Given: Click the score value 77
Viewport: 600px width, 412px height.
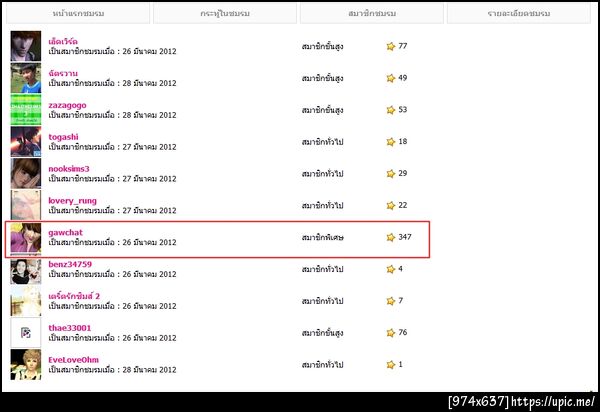Looking at the screenshot, I should tap(403, 46).
